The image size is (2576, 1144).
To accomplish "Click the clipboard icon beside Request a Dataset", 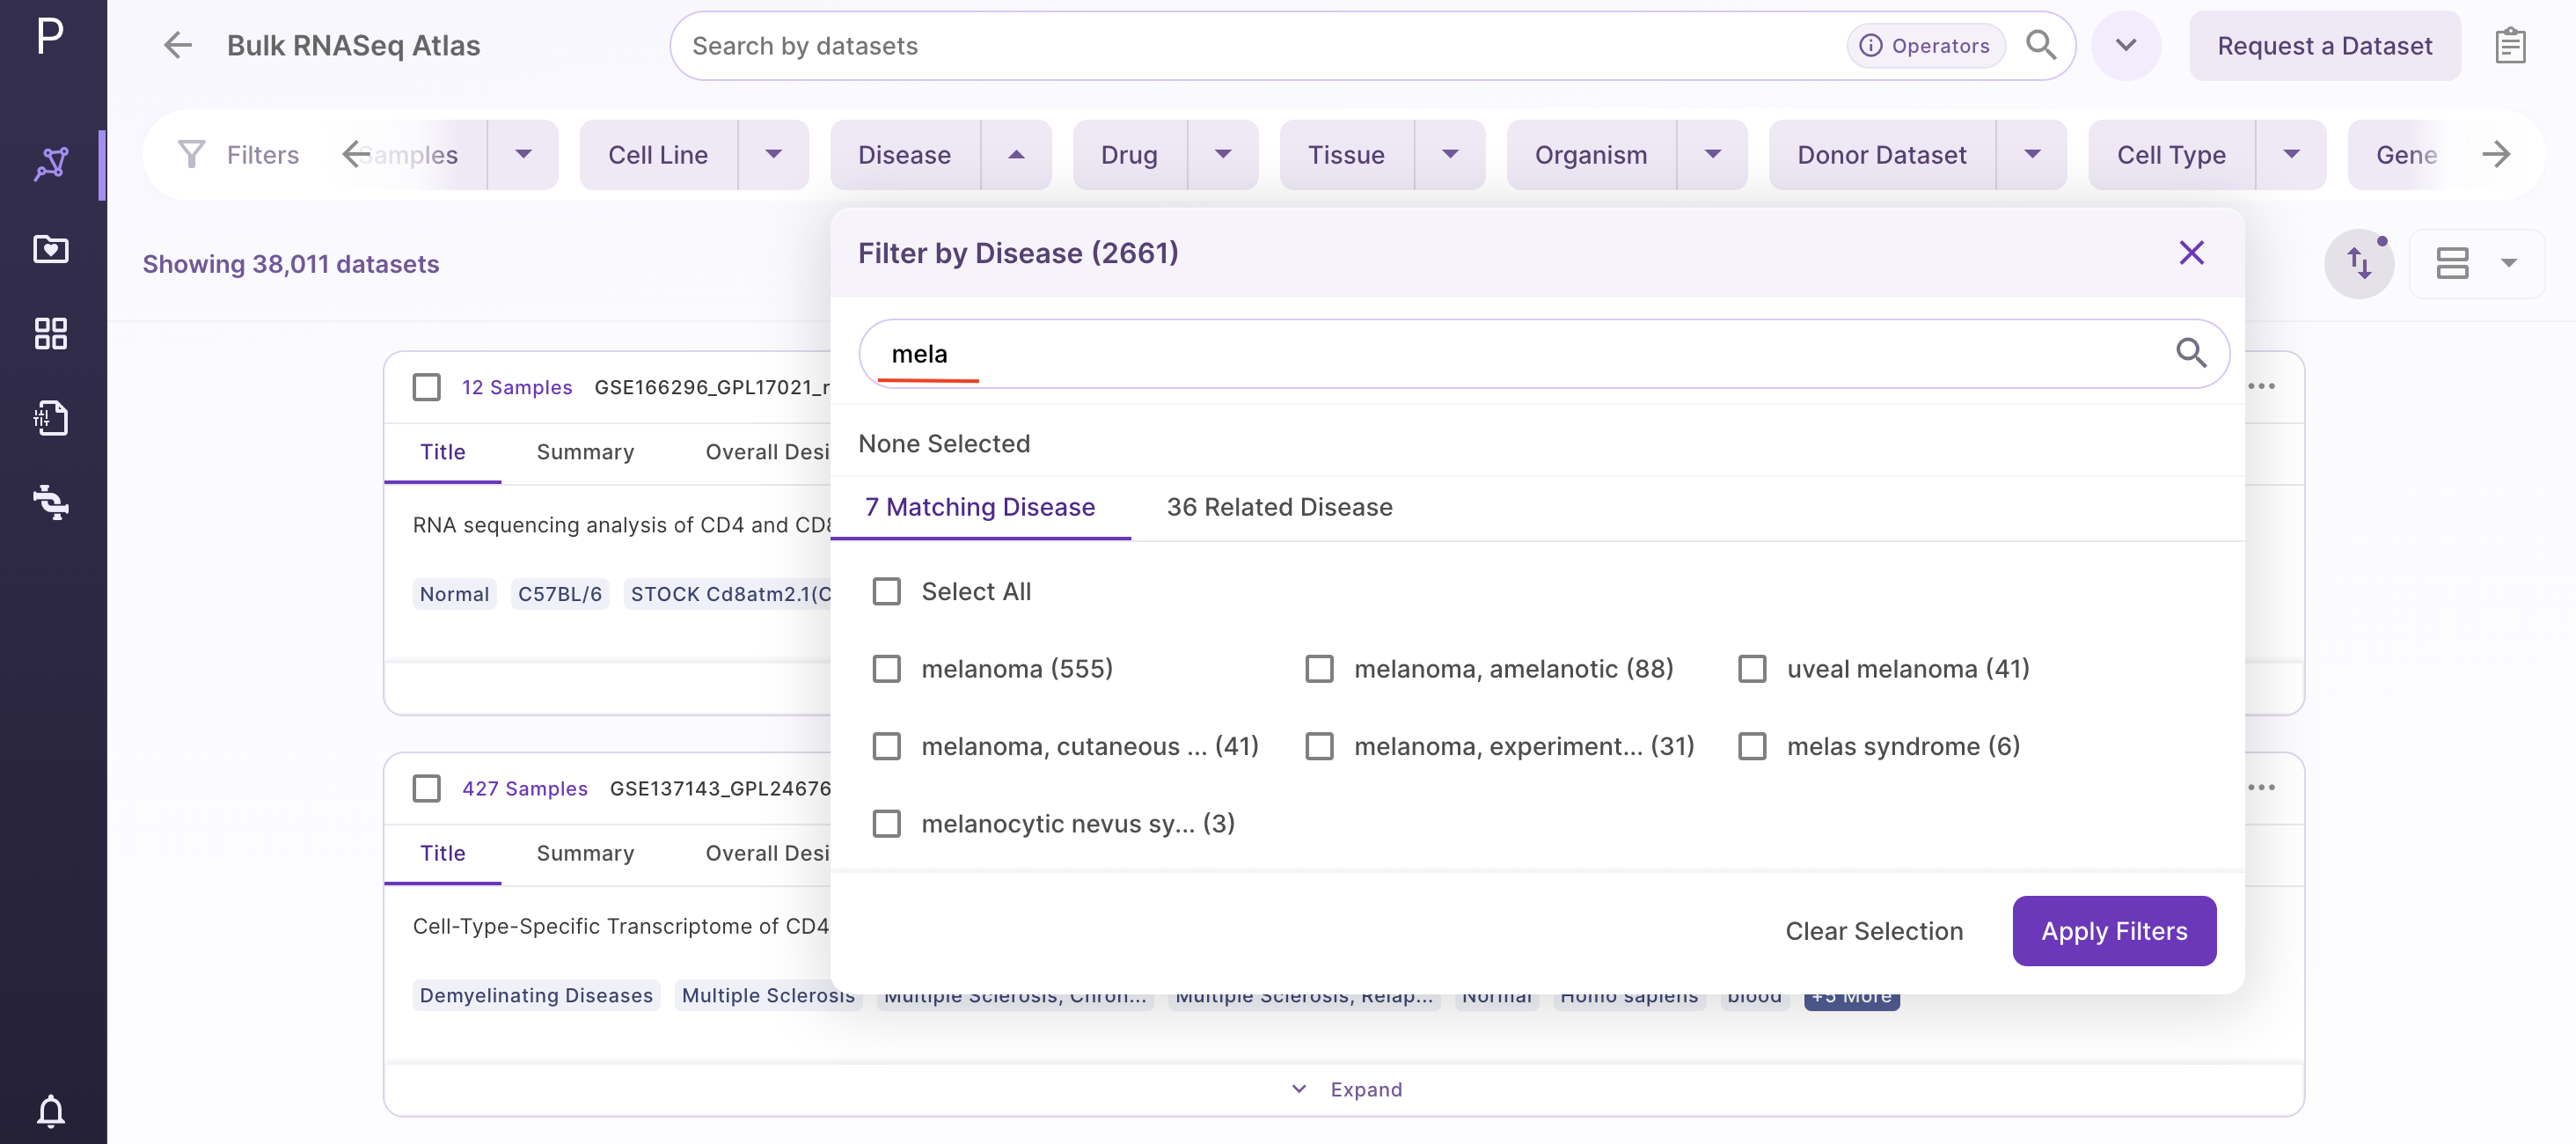I will tap(2510, 46).
